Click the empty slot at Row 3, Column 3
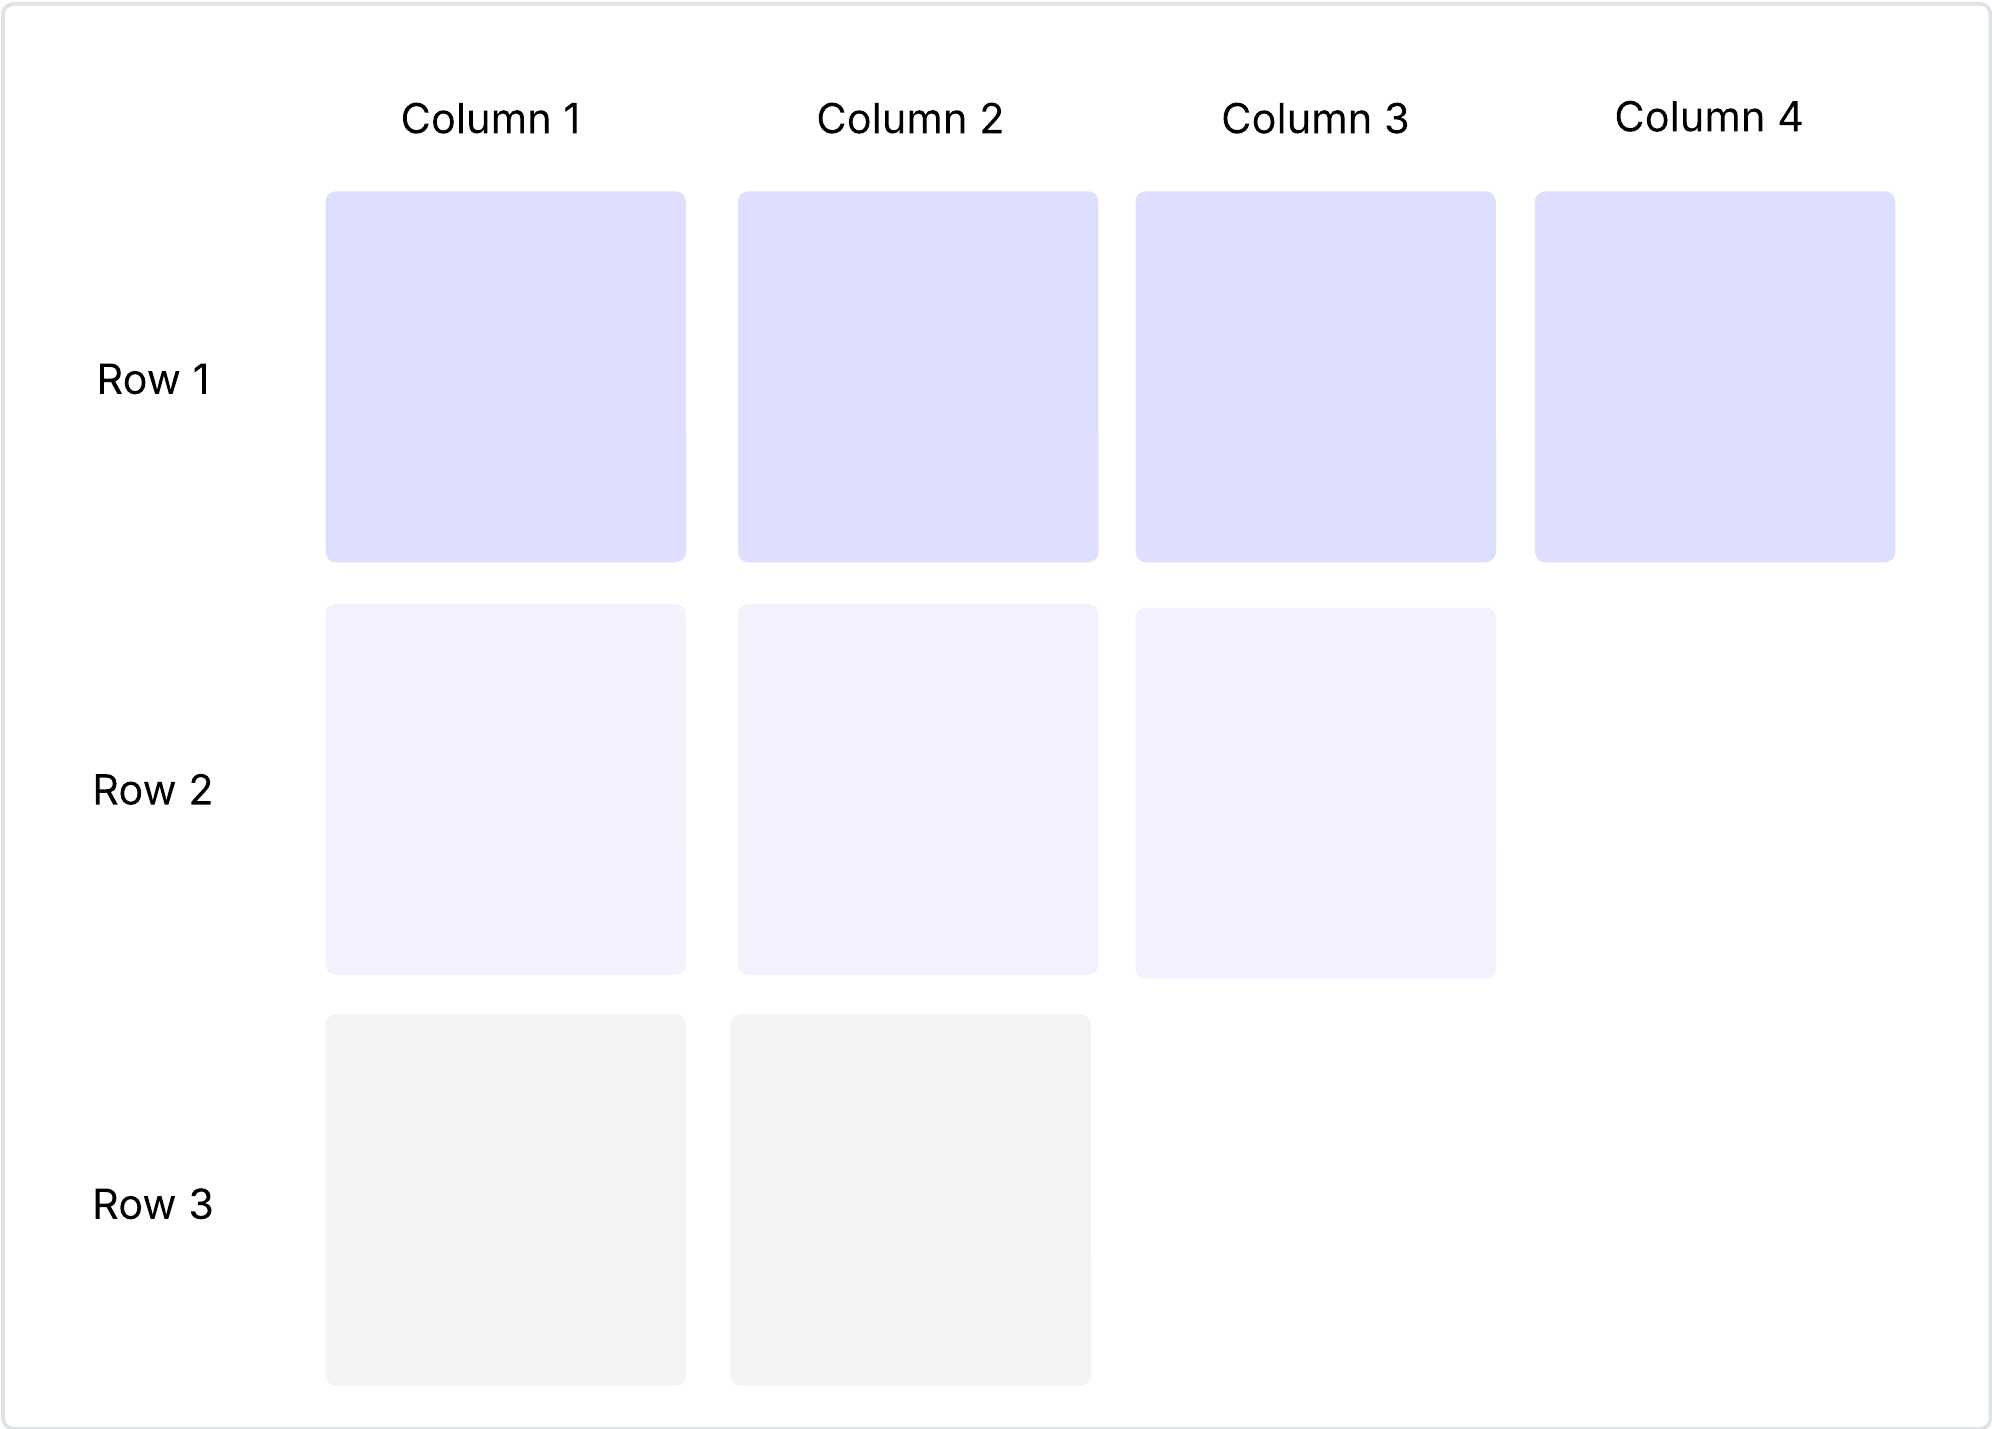This screenshot has width=1992, height=1429. pyautogui.click(x=1315, y=1199)
